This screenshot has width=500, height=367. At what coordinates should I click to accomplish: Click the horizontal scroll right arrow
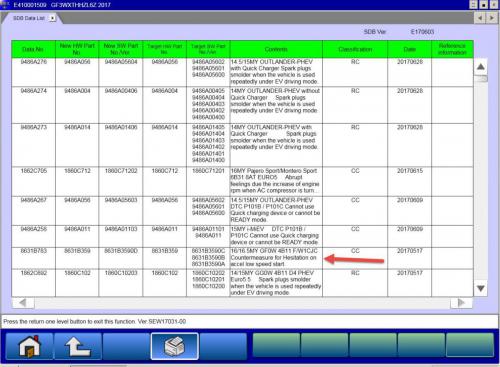pos(461,303)
